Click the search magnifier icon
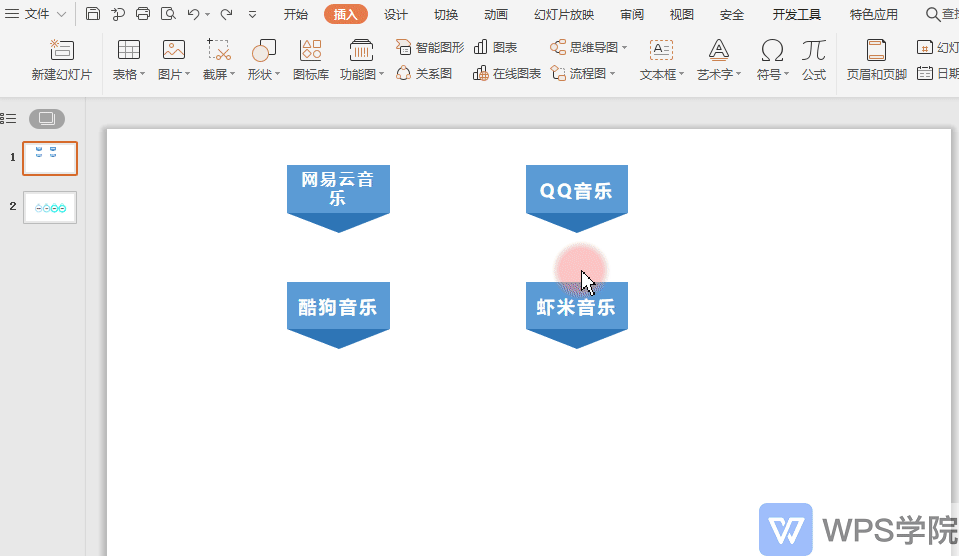 pos(933,14)
